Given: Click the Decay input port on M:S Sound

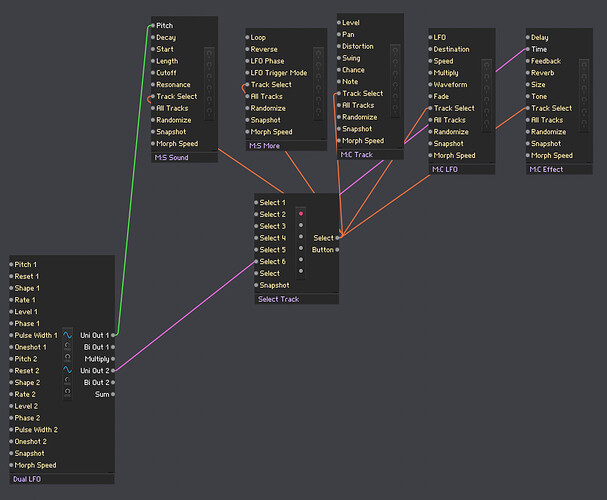Looking at the screenshot, I should [x=153, y=37].
